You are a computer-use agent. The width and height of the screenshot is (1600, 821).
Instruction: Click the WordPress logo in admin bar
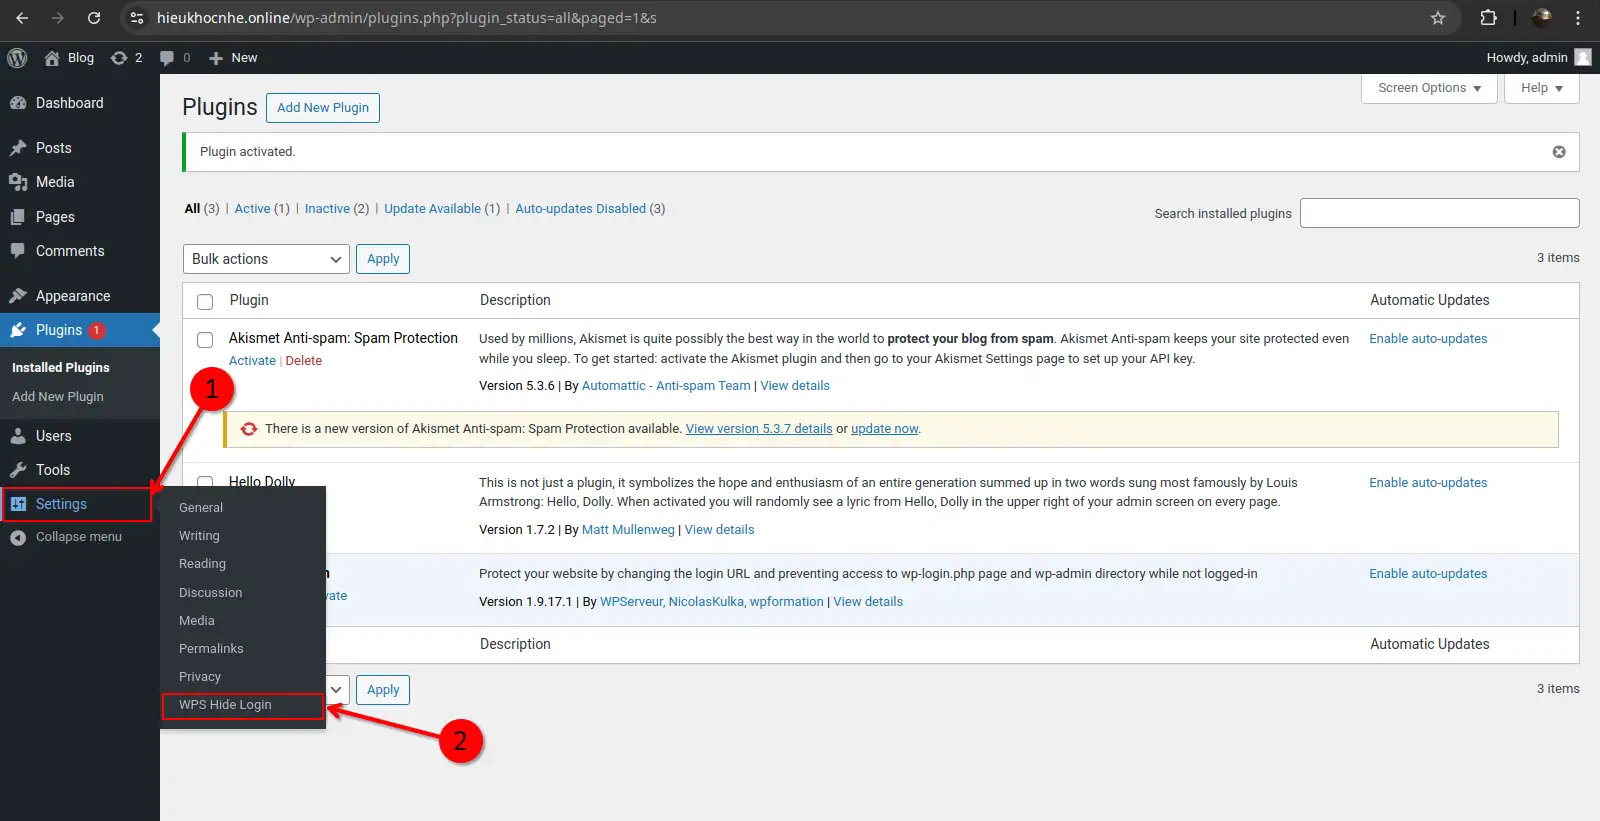[x=17, y=58]
